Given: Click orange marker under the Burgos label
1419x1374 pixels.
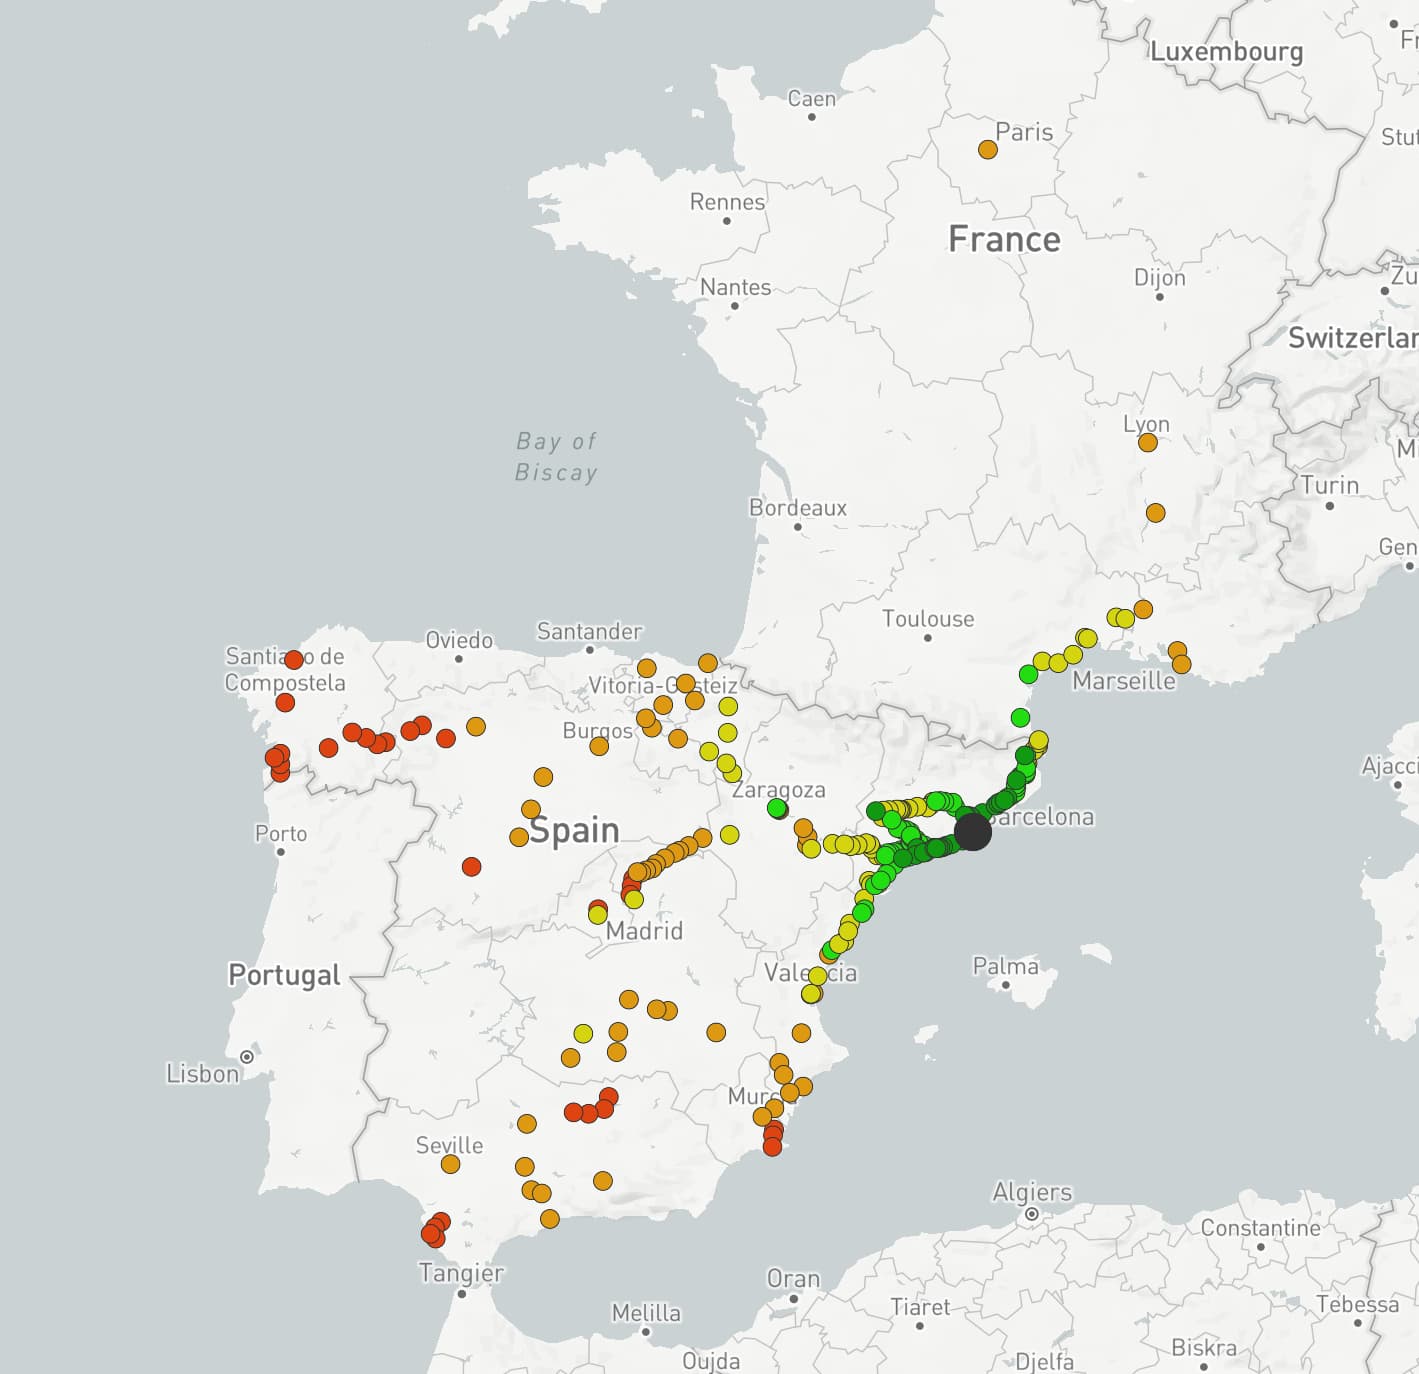Looking at the screenshot, I should (x=599, y=746).
